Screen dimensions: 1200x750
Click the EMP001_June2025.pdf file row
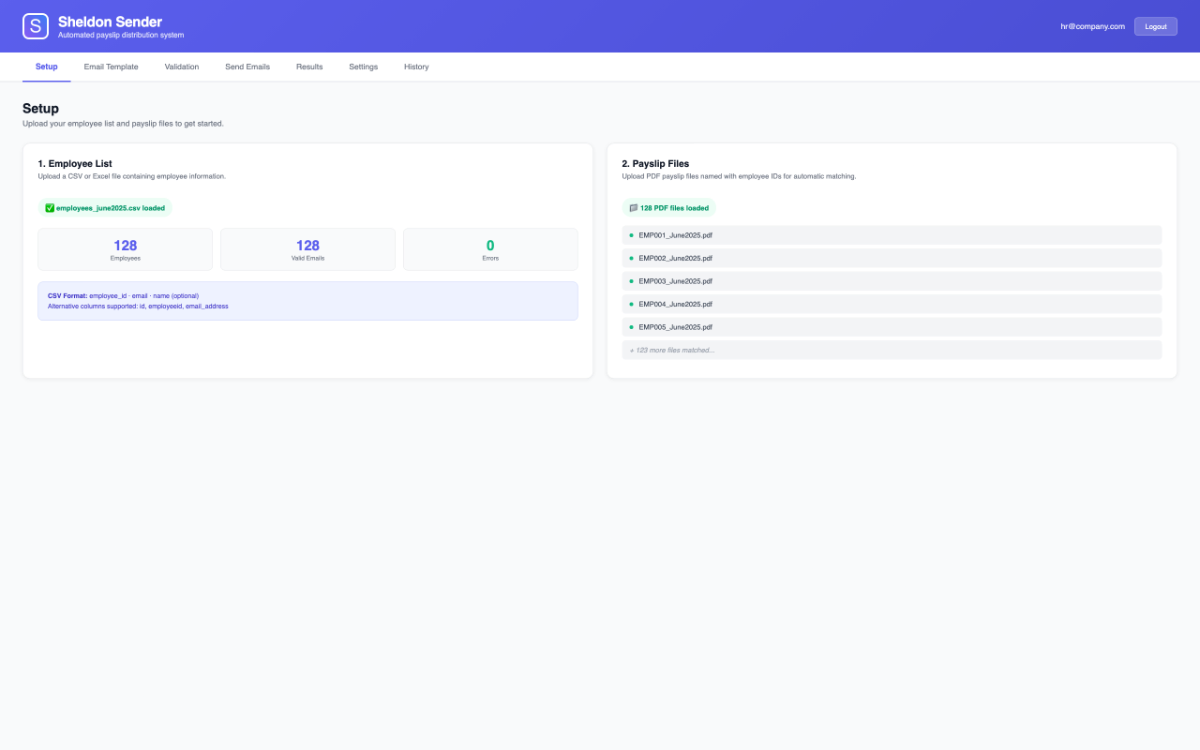pyautogui.click(x=892, y=235)
